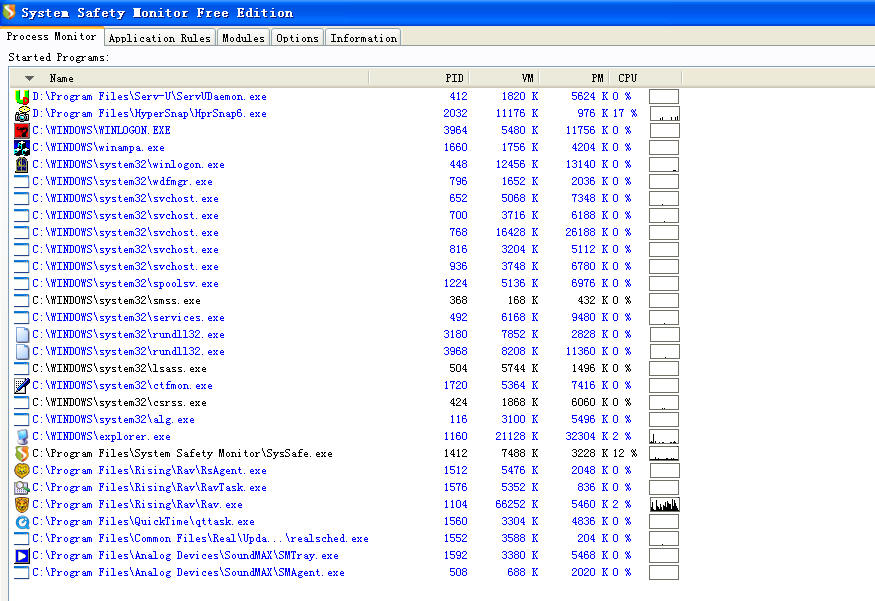Sort the list by Name column header
This screenshot has height=601, width=875.
point(200,78)
